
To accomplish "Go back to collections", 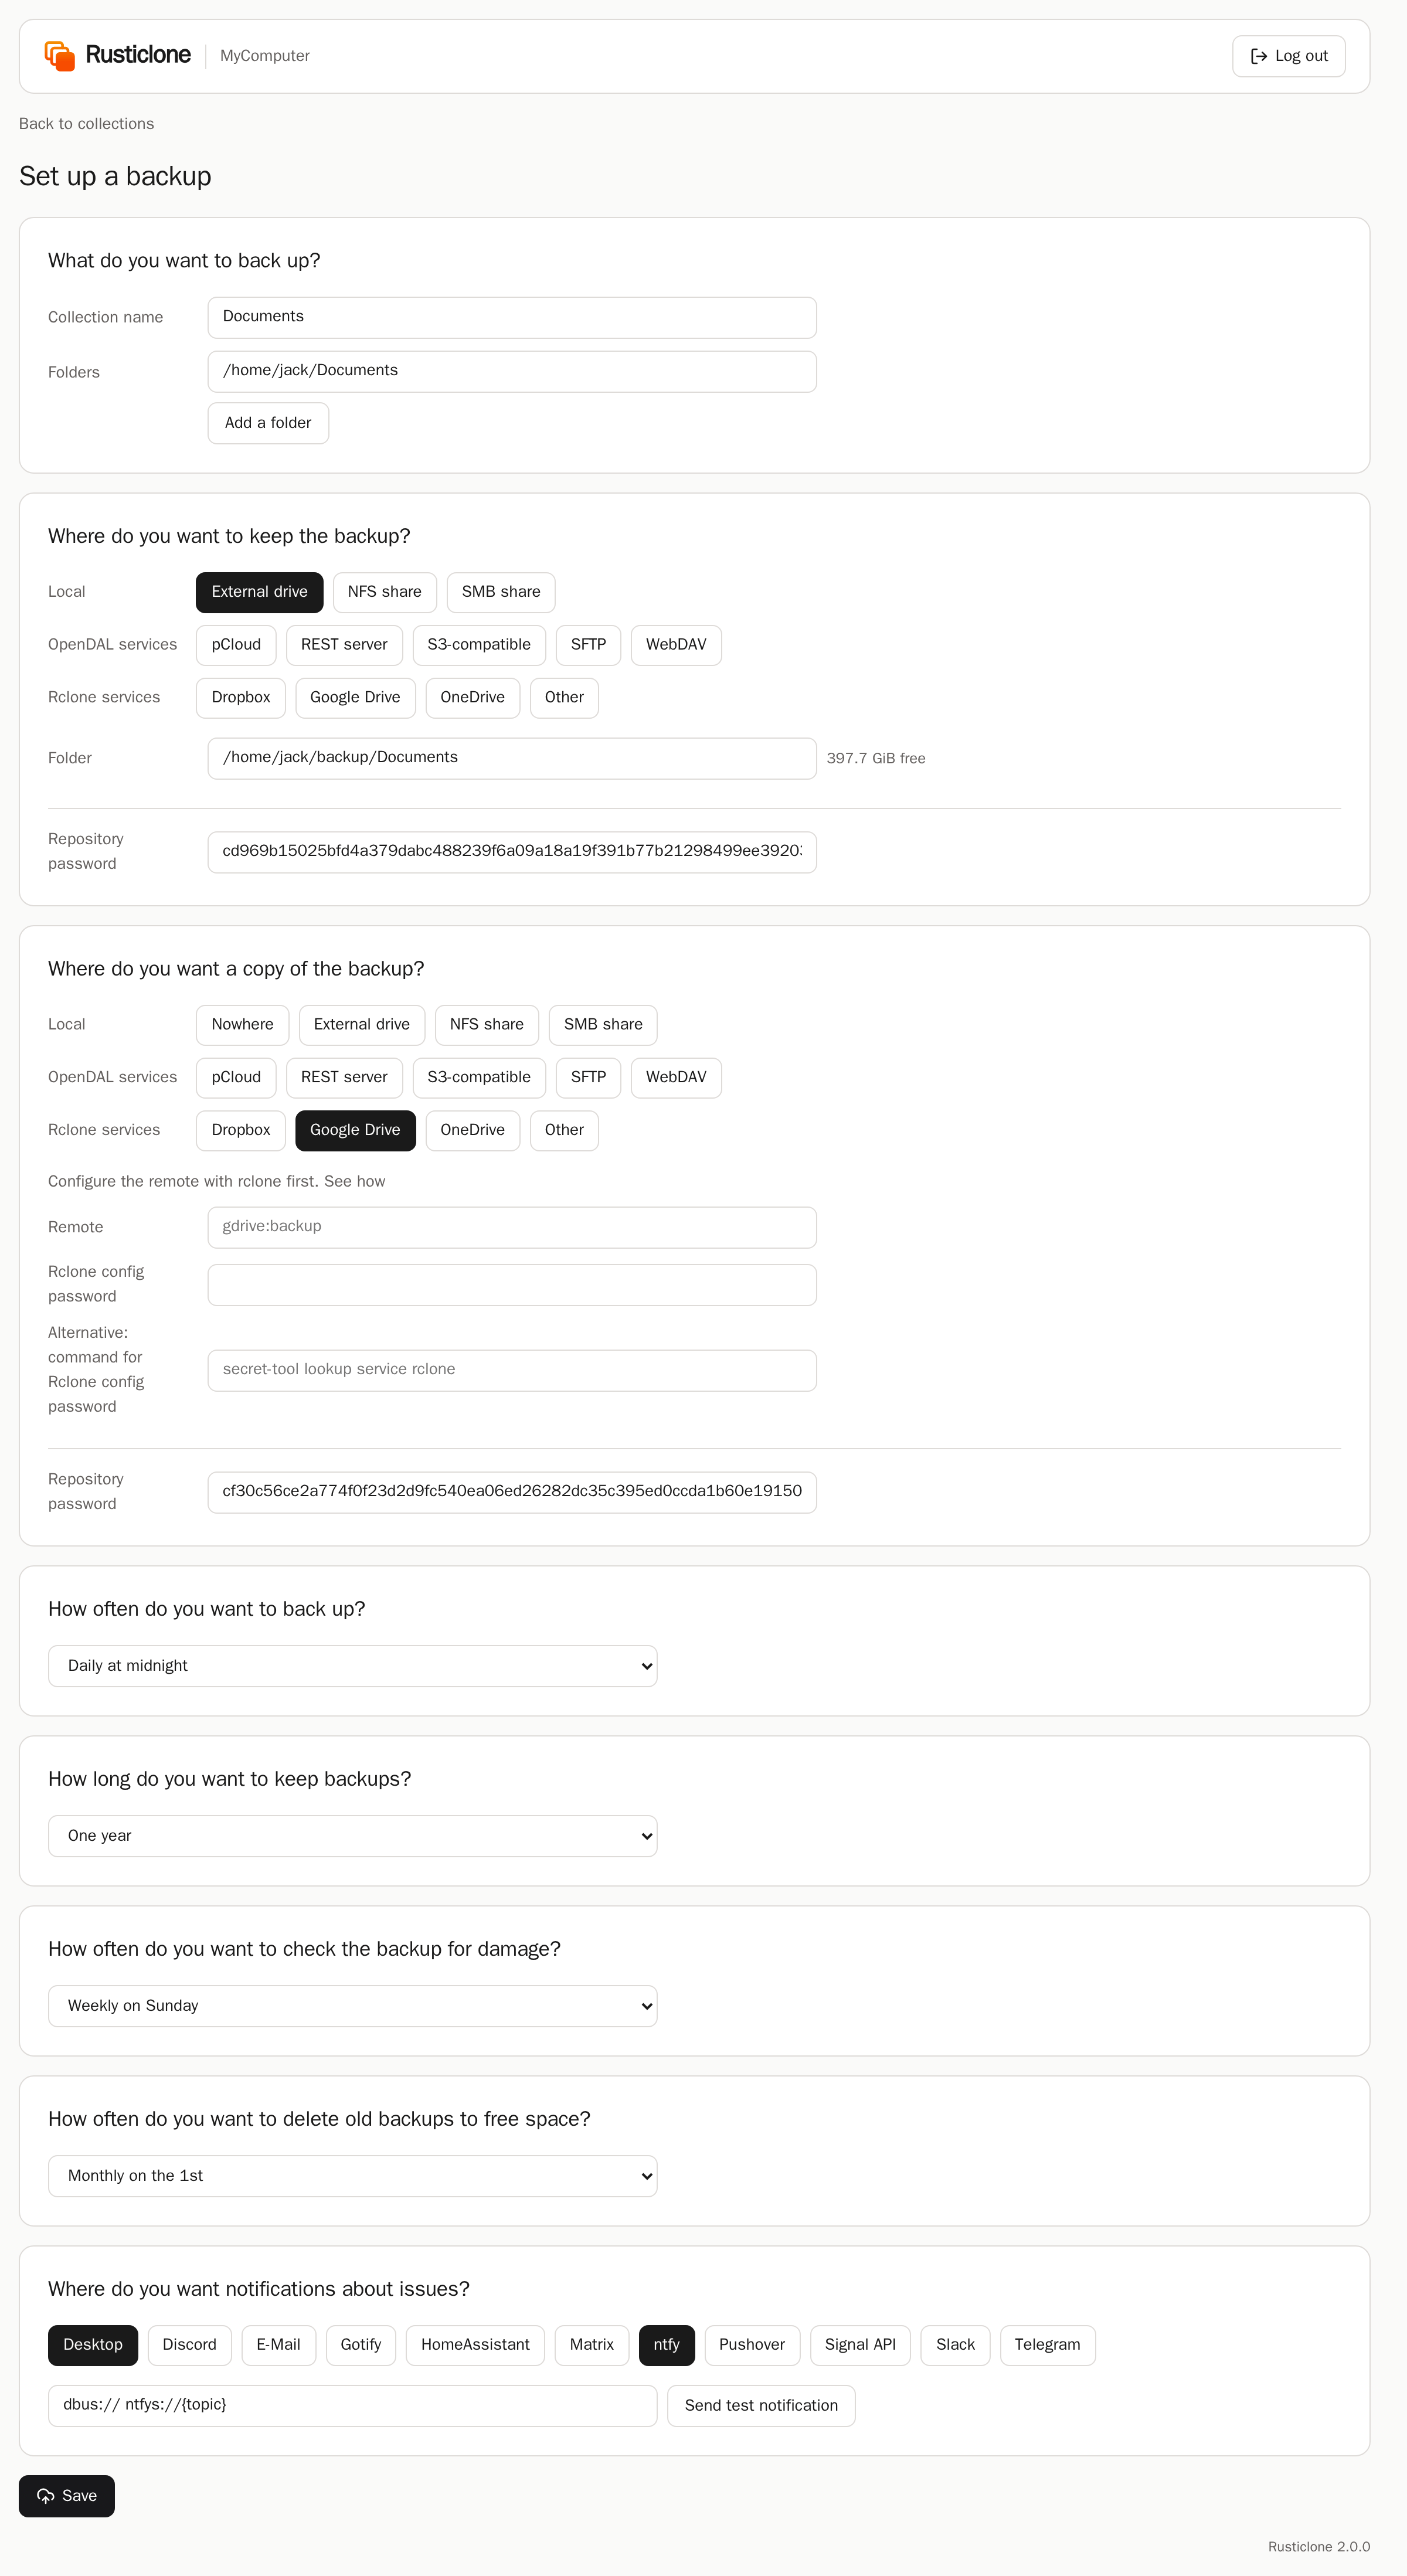I will (x=86, y=124).
